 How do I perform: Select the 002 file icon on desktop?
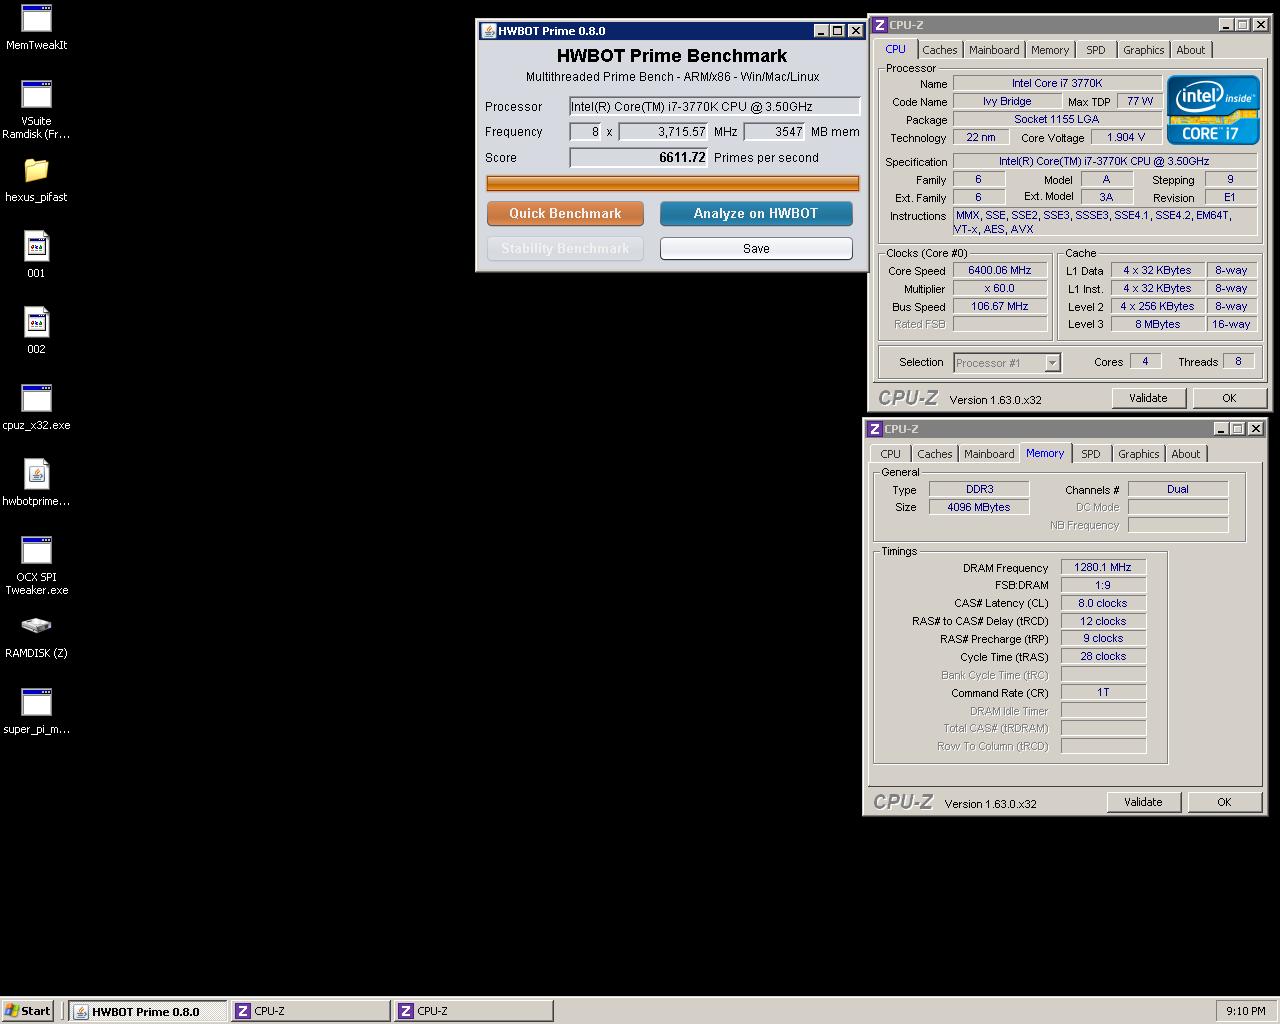click(x=36, y=331)
